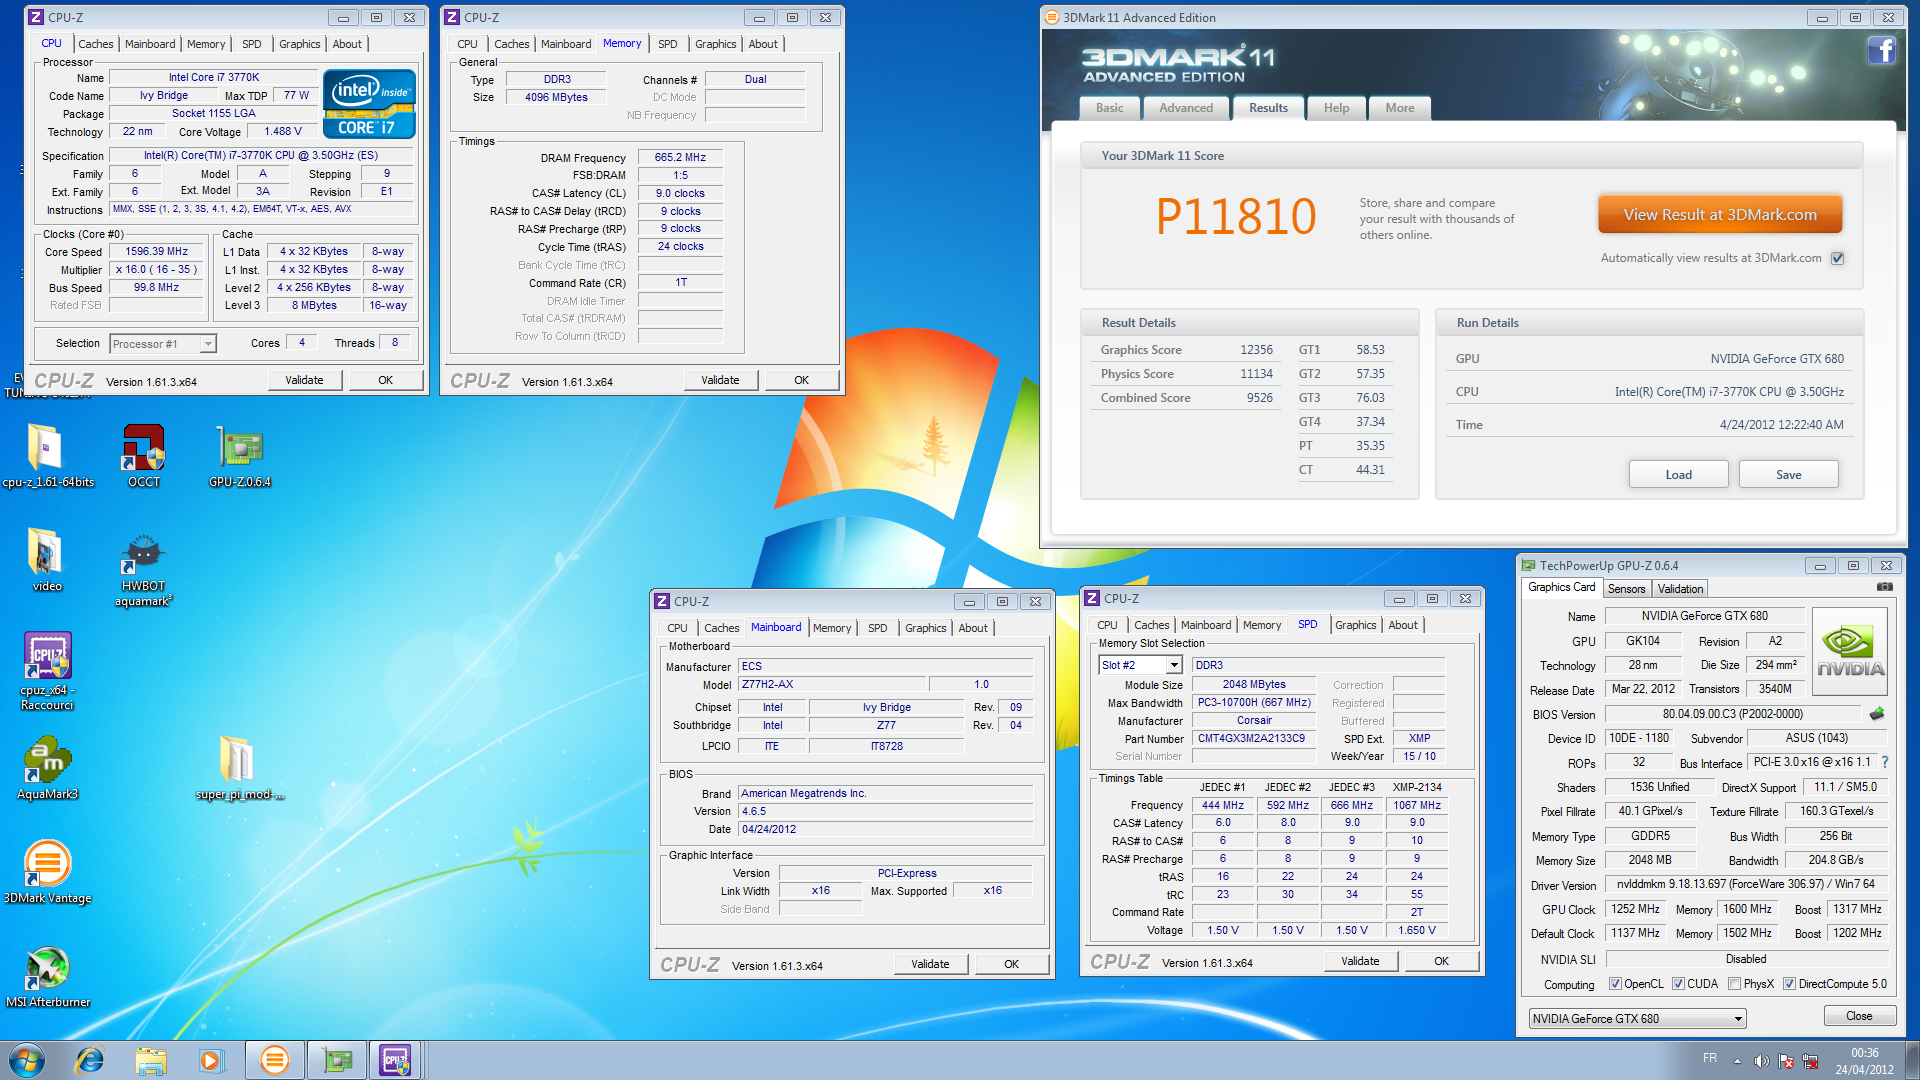Screen dimensions: 1920x1080
Task: Click the Load button in 3DMark 11
Action: click(x=1678, y=475)
